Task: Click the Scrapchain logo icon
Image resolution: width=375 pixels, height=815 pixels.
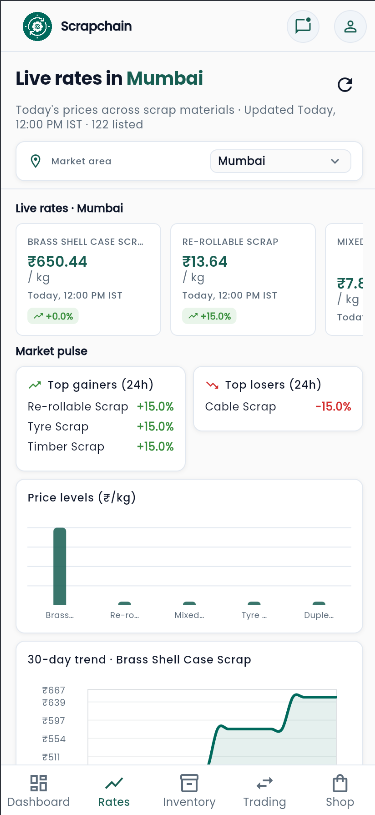Action: coord(37,26)
